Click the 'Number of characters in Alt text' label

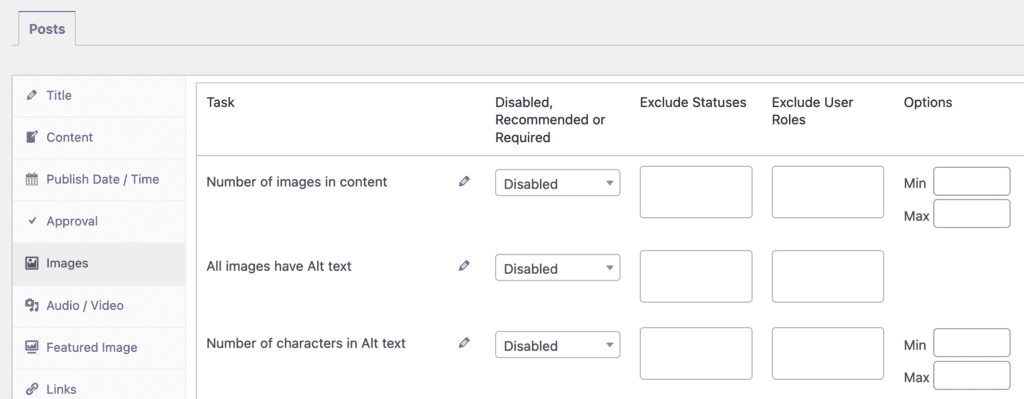[x=306, y=343]
